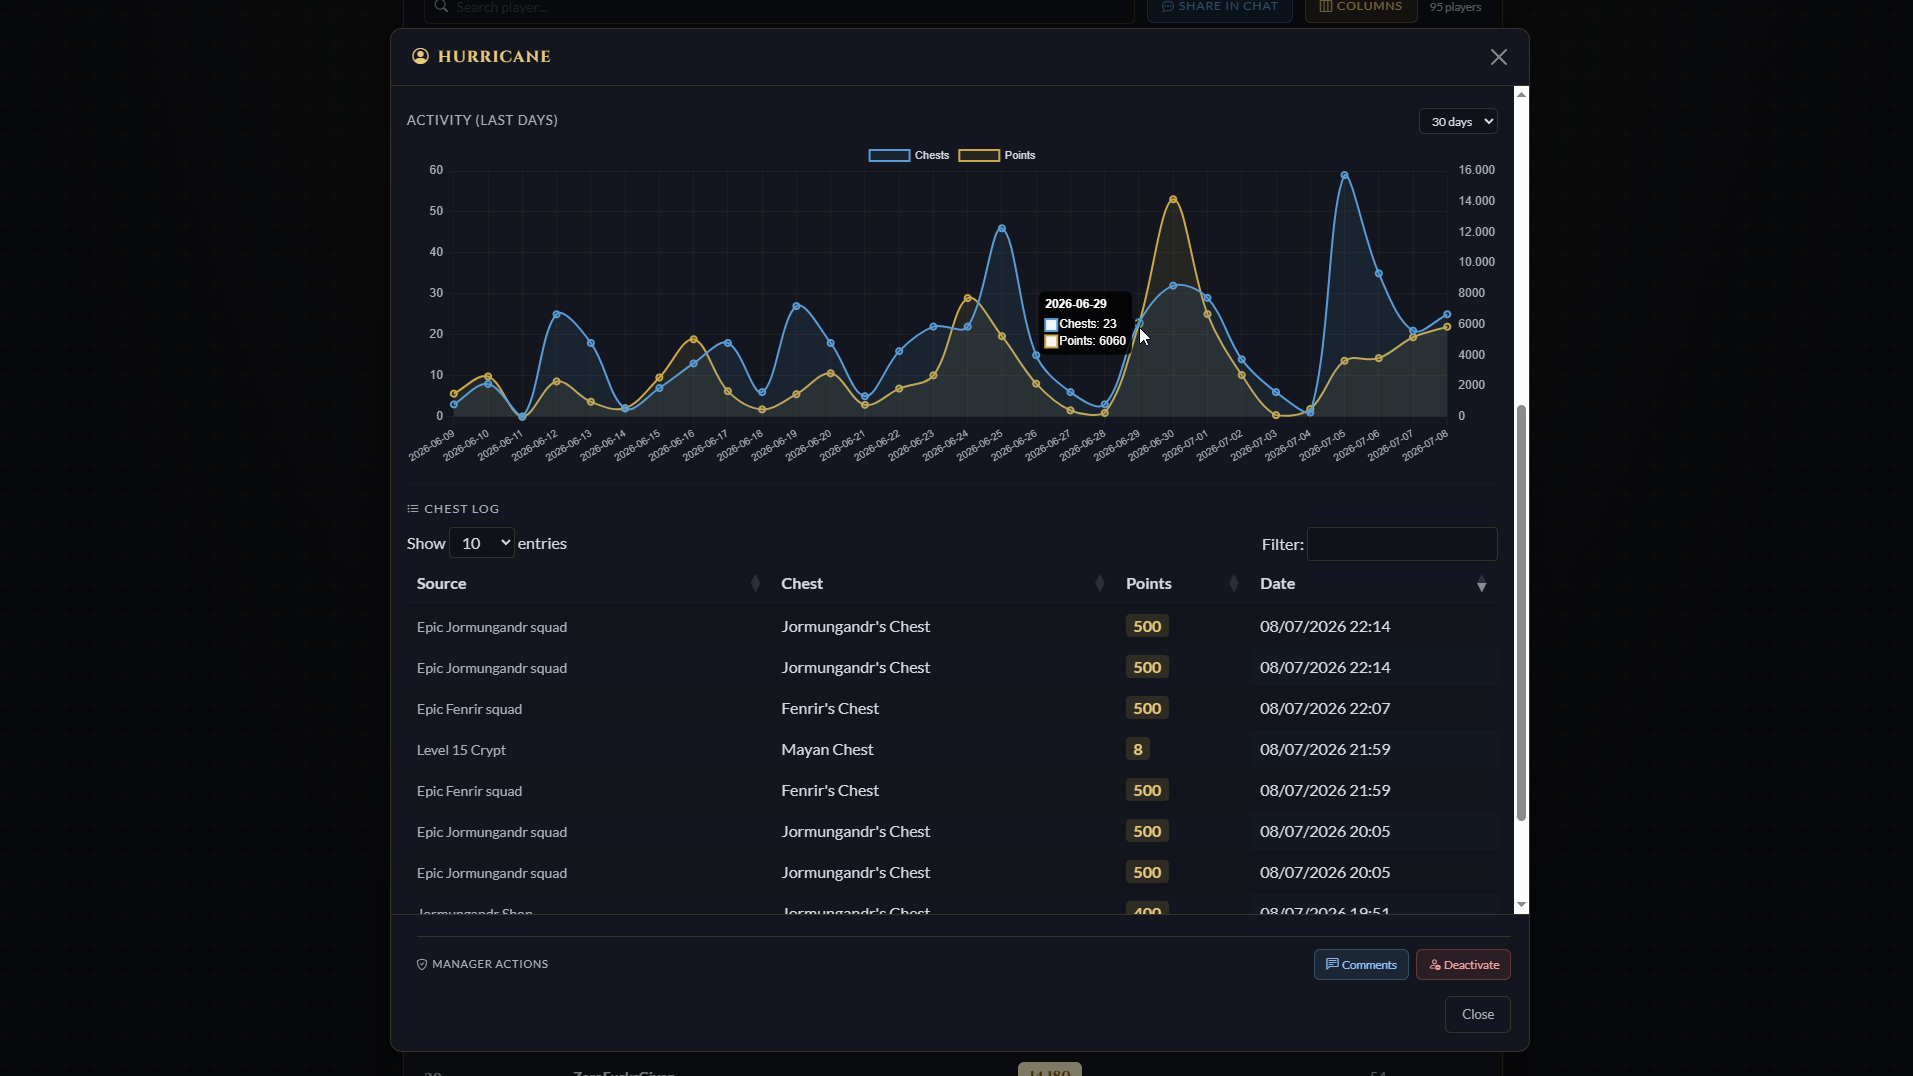The image size is (1913, 1076).
Task: Click the Date column sort arrow
Action: coord(1481,584)
